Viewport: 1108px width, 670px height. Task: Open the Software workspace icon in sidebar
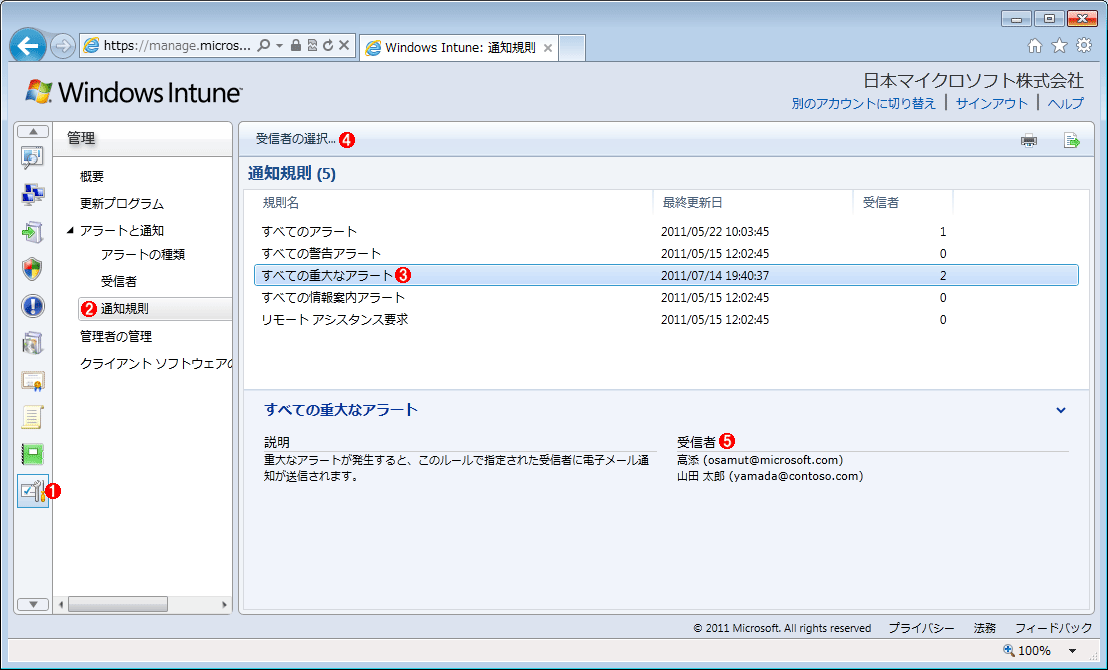click(33, 343)
